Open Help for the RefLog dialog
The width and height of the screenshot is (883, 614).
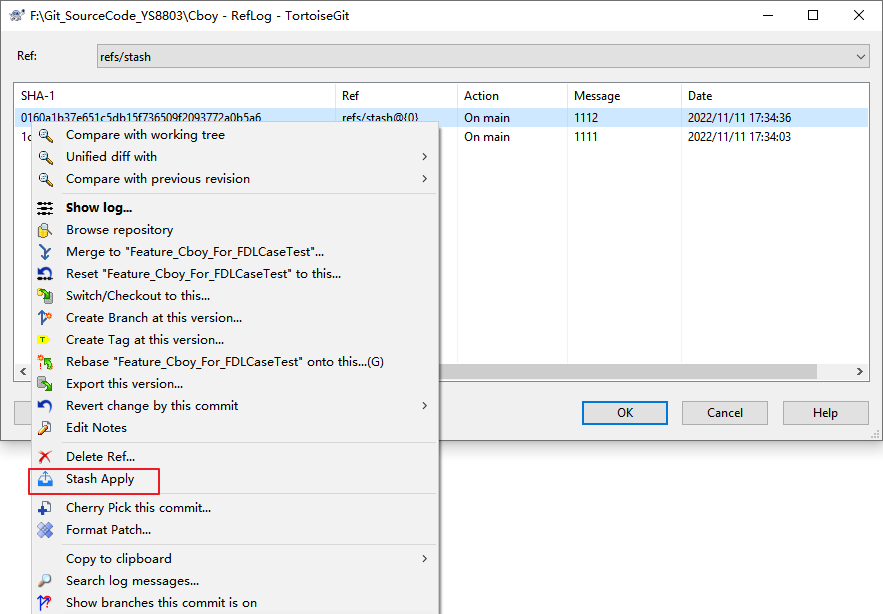tap(825, 413)
